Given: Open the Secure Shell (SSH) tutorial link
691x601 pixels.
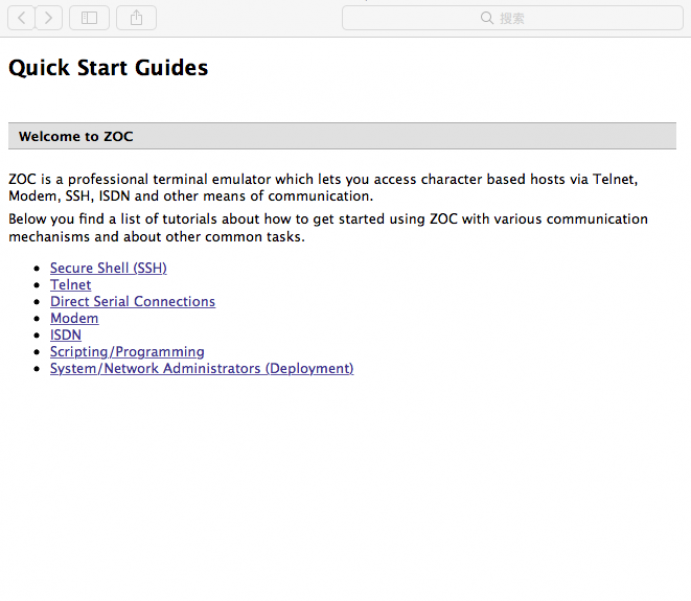Looking at the screenshot, I should (108, 268).
